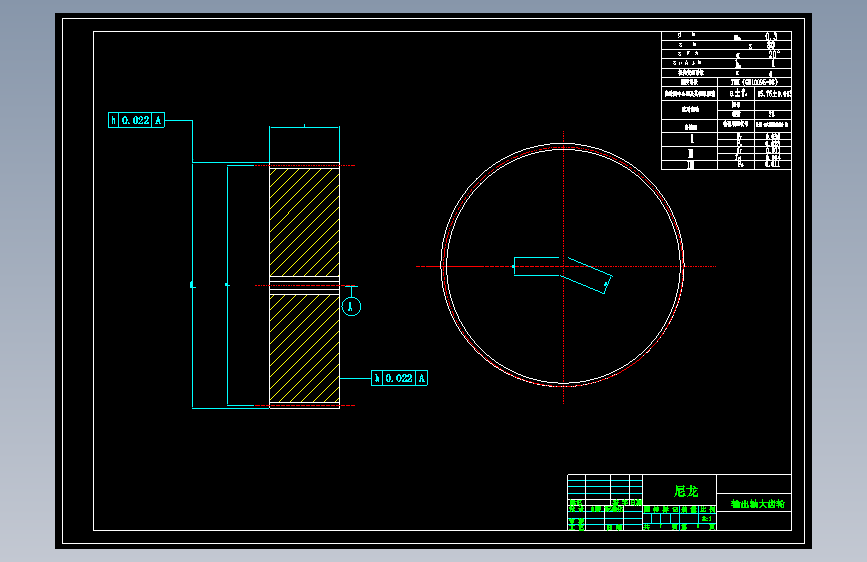867x562 pixels.
Task: Click the GB10095-88 accuracy grade cell
Action: pos(754,82)
